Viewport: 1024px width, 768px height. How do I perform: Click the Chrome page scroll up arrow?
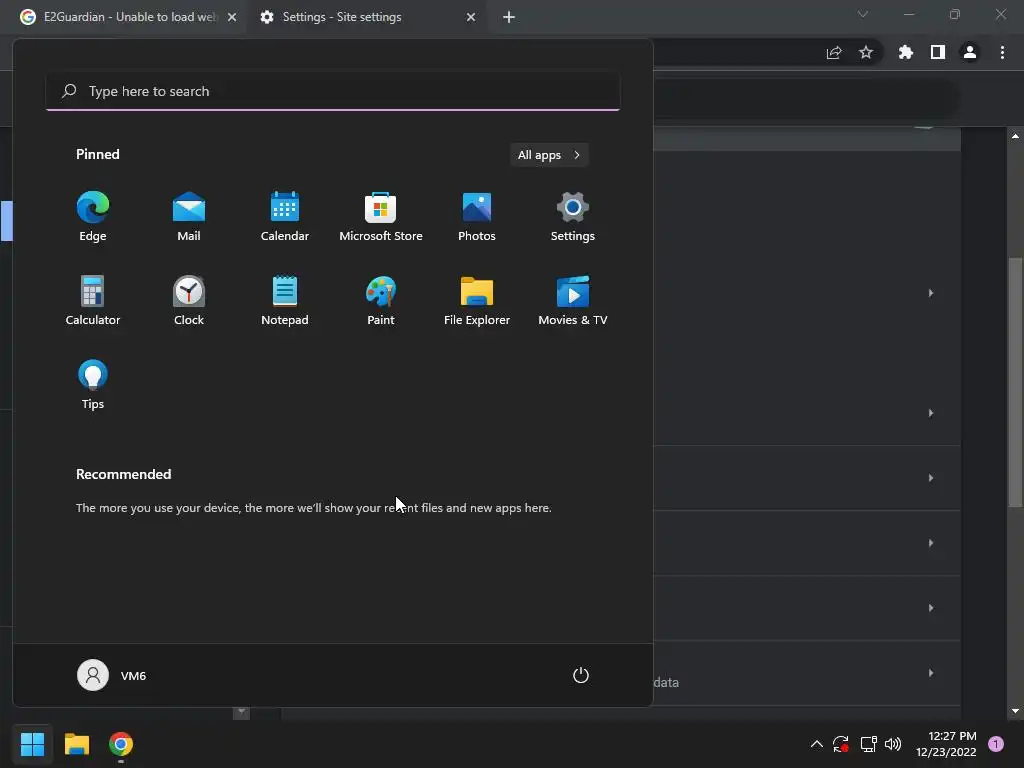1015,136
